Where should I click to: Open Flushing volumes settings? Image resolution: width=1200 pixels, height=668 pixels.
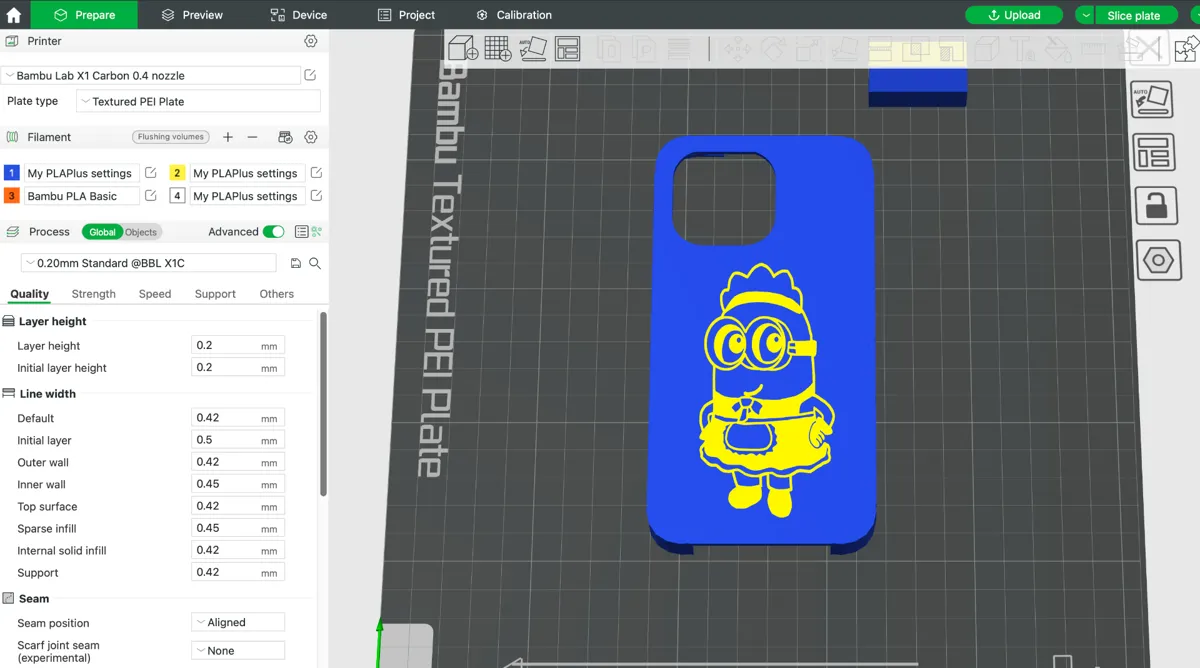point(170,137)
